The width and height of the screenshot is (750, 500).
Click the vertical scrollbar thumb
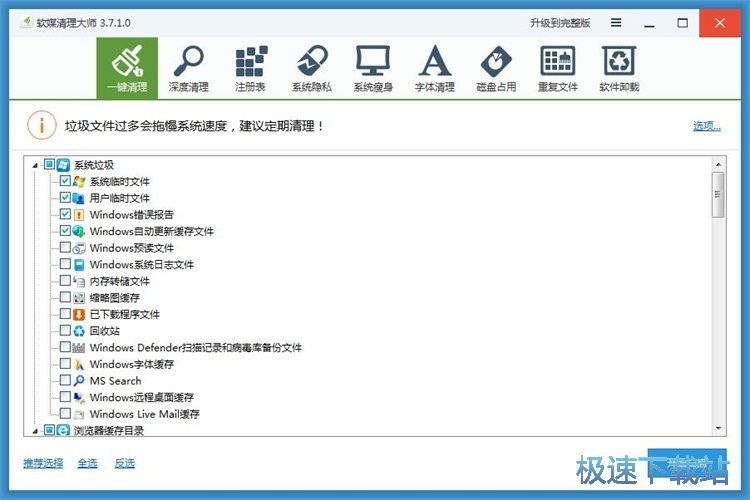pos(718,194)
